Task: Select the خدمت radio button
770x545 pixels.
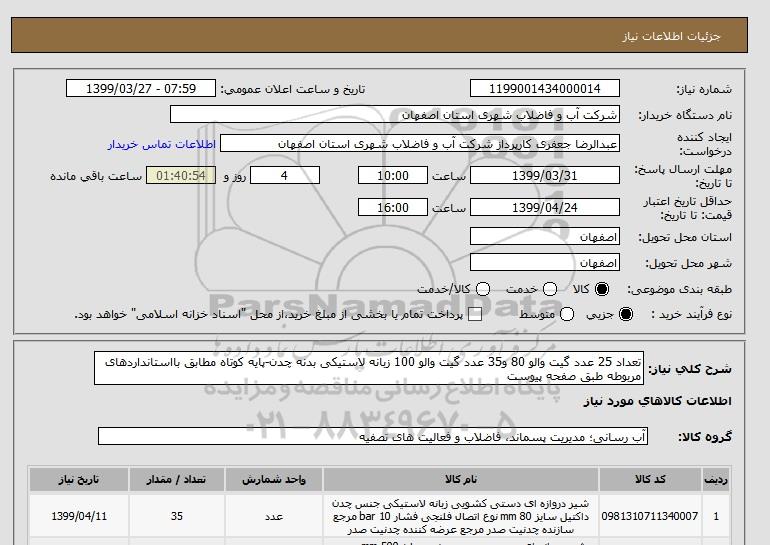Action: click(x=550, y=289)
